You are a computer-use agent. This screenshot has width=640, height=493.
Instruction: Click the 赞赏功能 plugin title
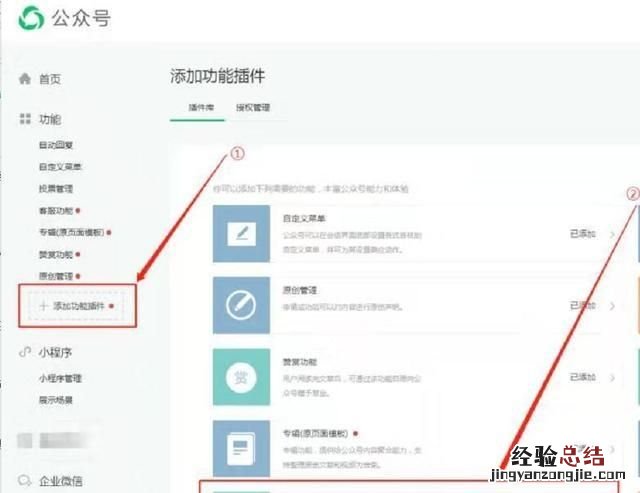tap(300, 362)
